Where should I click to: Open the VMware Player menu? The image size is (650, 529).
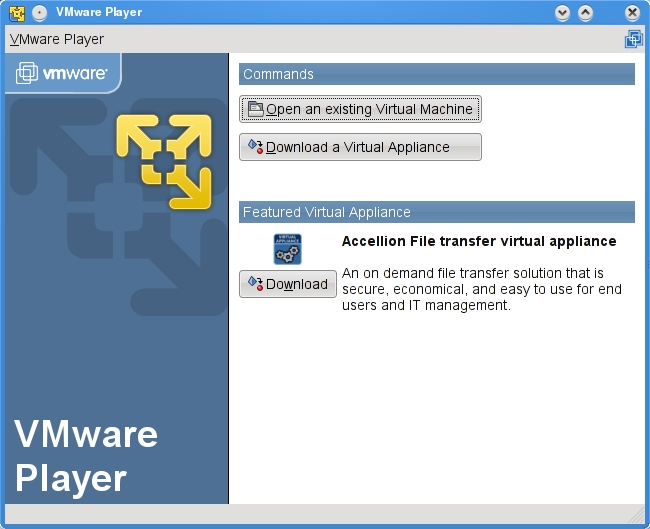(57, 39)
